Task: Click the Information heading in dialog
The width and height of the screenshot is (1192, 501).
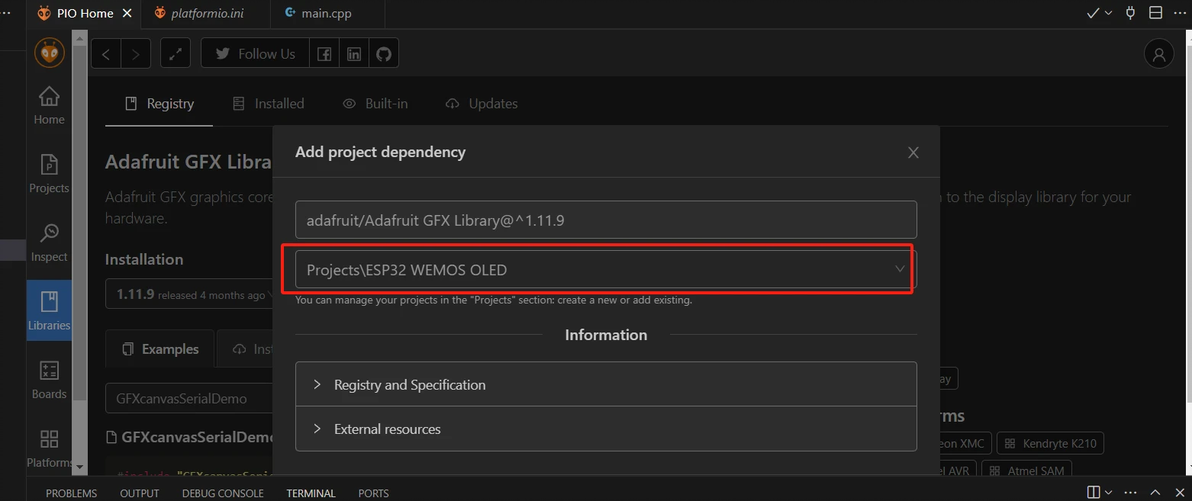Action: pyautogui.click(x=606, y=335)
